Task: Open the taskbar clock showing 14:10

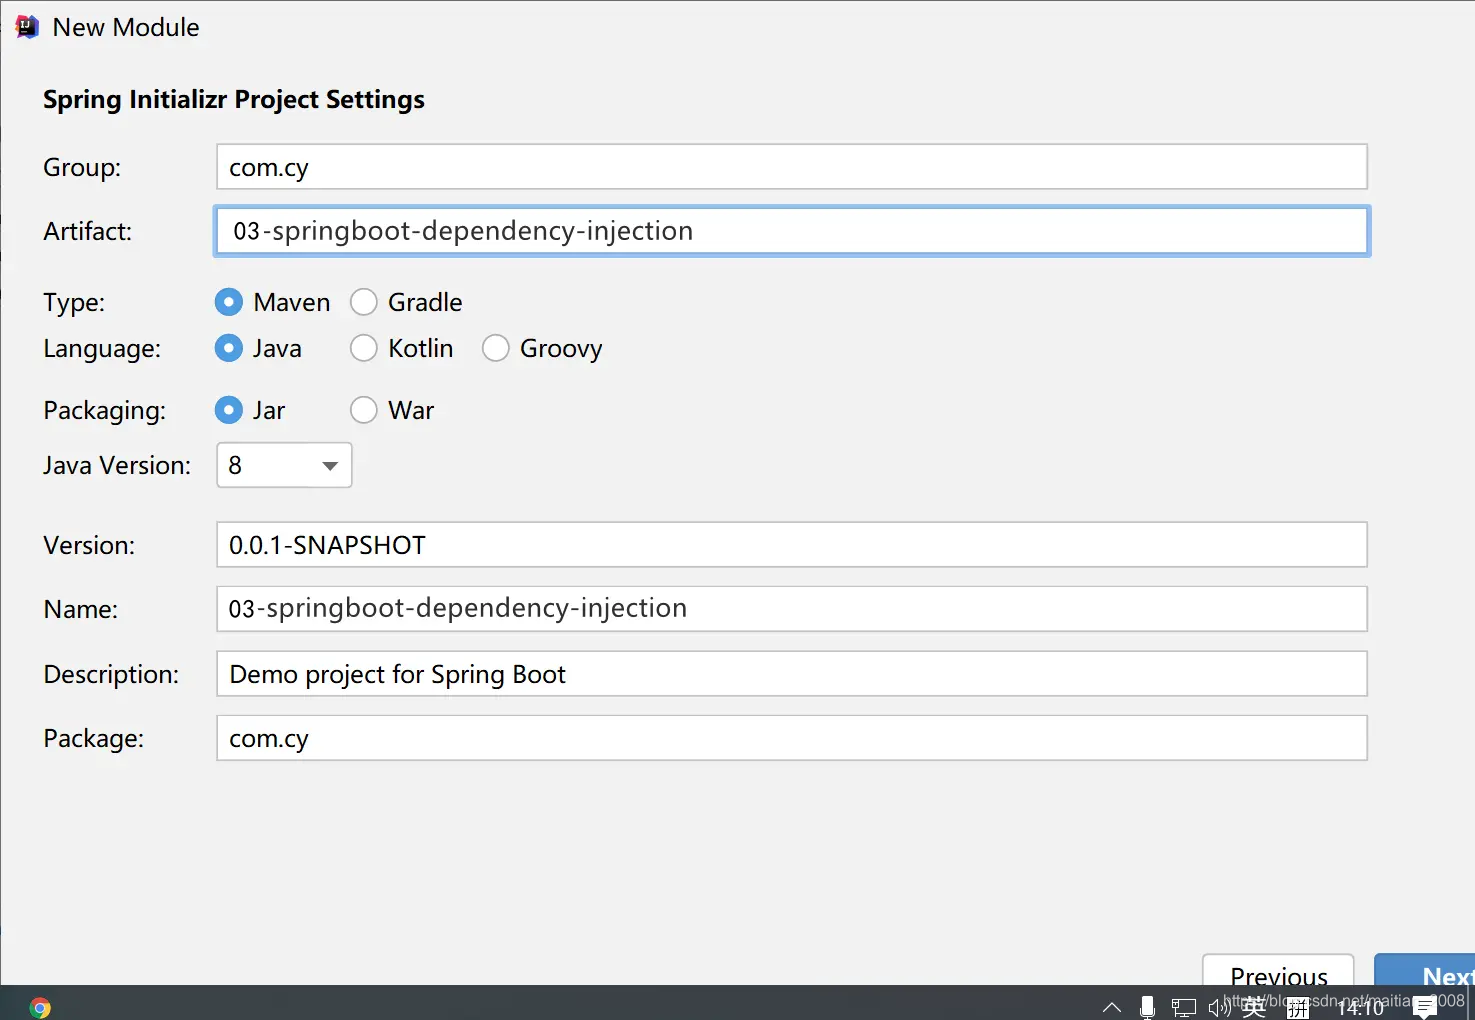Action: 1360,1007
